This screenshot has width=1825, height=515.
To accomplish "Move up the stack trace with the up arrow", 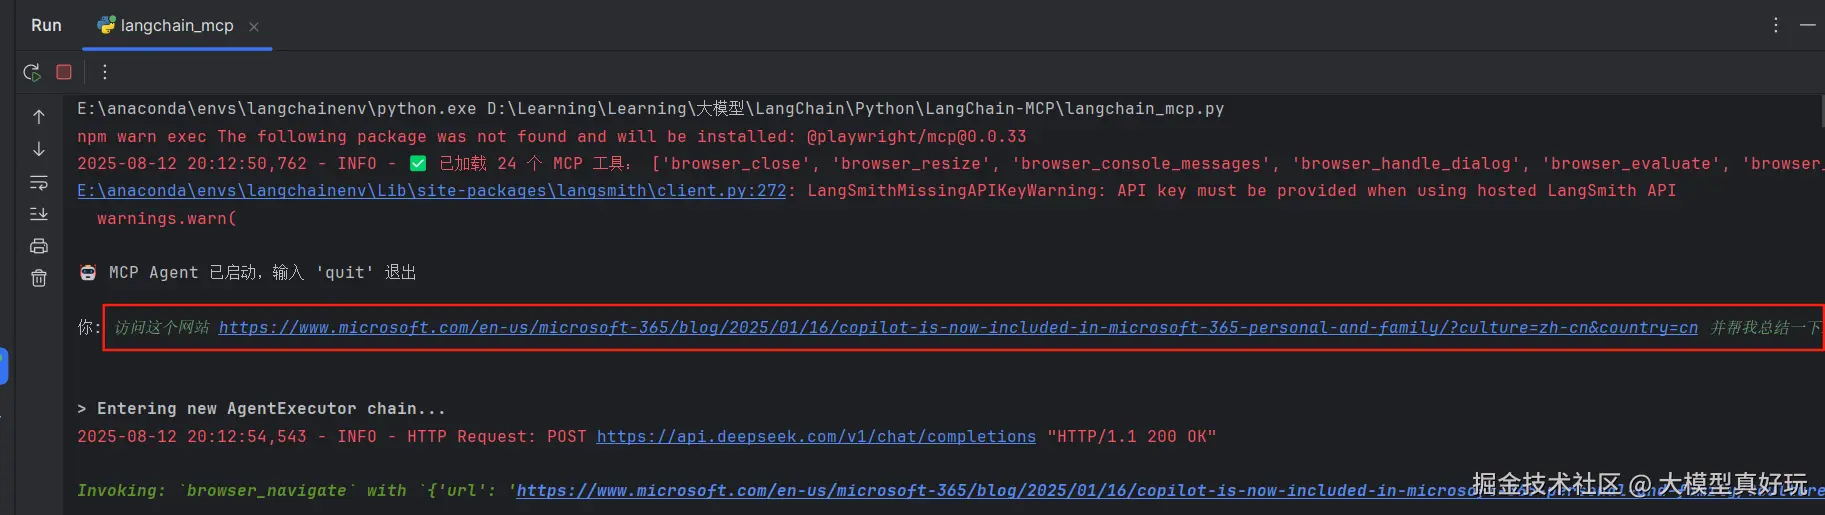I will 39,117.
